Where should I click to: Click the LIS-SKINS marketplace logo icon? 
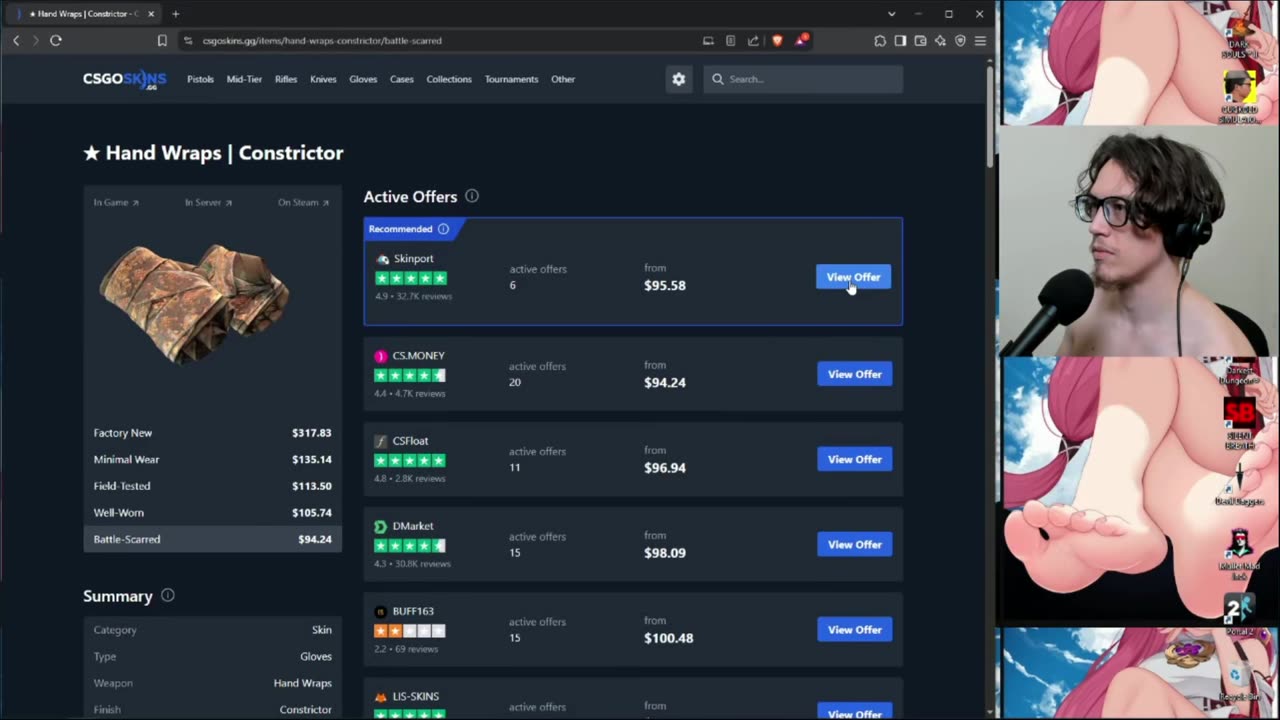[381, 697]
